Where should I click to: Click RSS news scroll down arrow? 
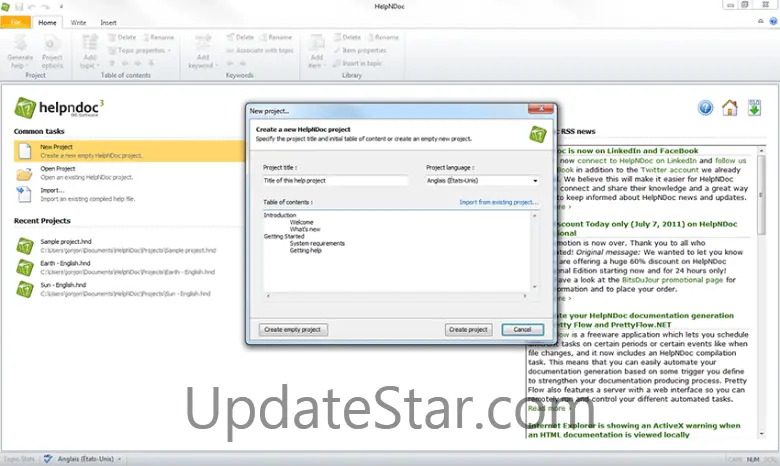click(762, 434)
